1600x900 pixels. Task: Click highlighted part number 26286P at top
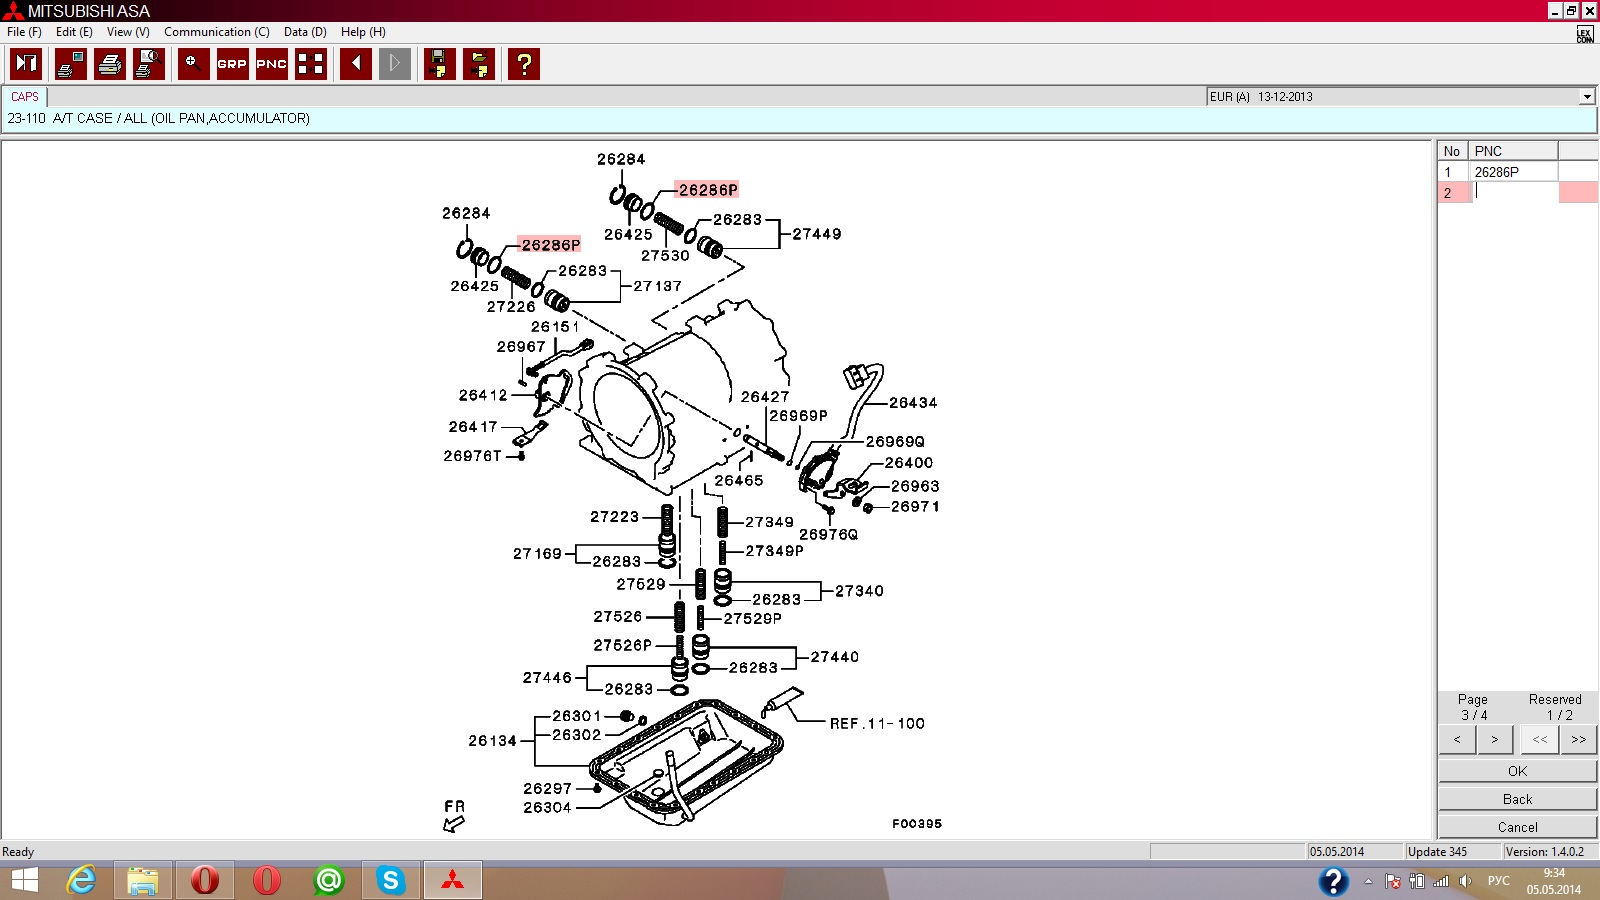click(708, 190)
